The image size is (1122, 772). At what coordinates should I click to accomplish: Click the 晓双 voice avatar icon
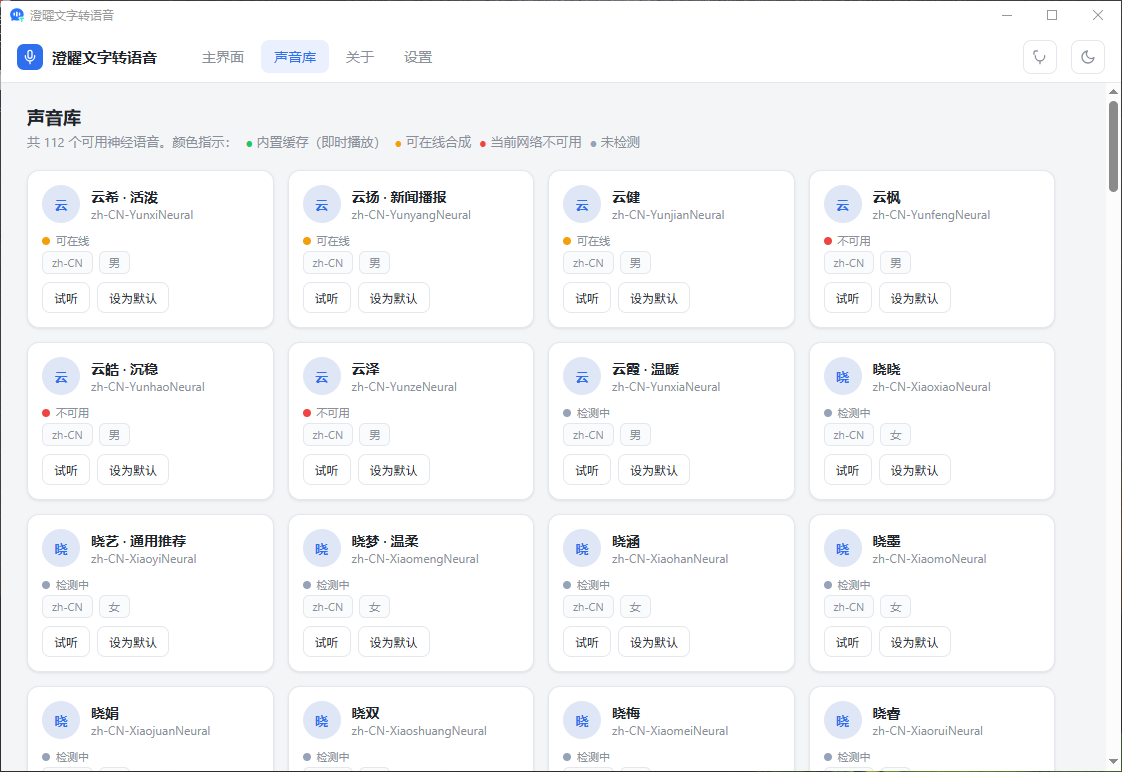coord(321,721)
